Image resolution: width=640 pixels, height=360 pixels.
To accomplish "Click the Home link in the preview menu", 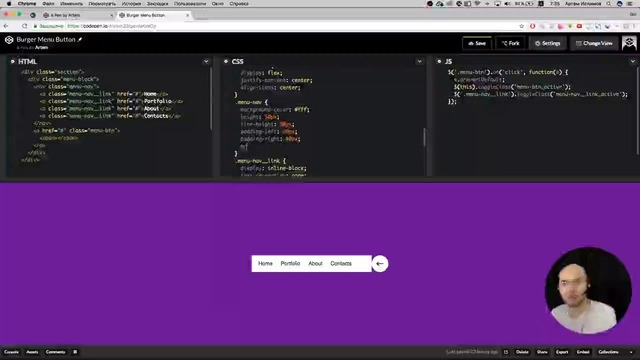I will pyautogui.click(x=265, y=264).
